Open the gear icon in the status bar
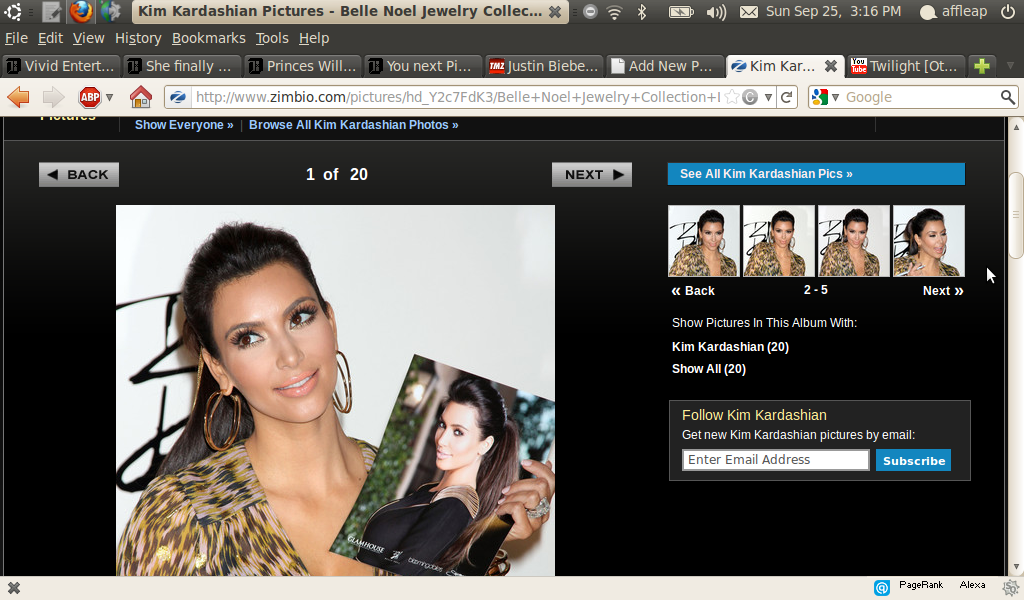This screenshot has width=1024, height=600. [x=1011, y=588]
